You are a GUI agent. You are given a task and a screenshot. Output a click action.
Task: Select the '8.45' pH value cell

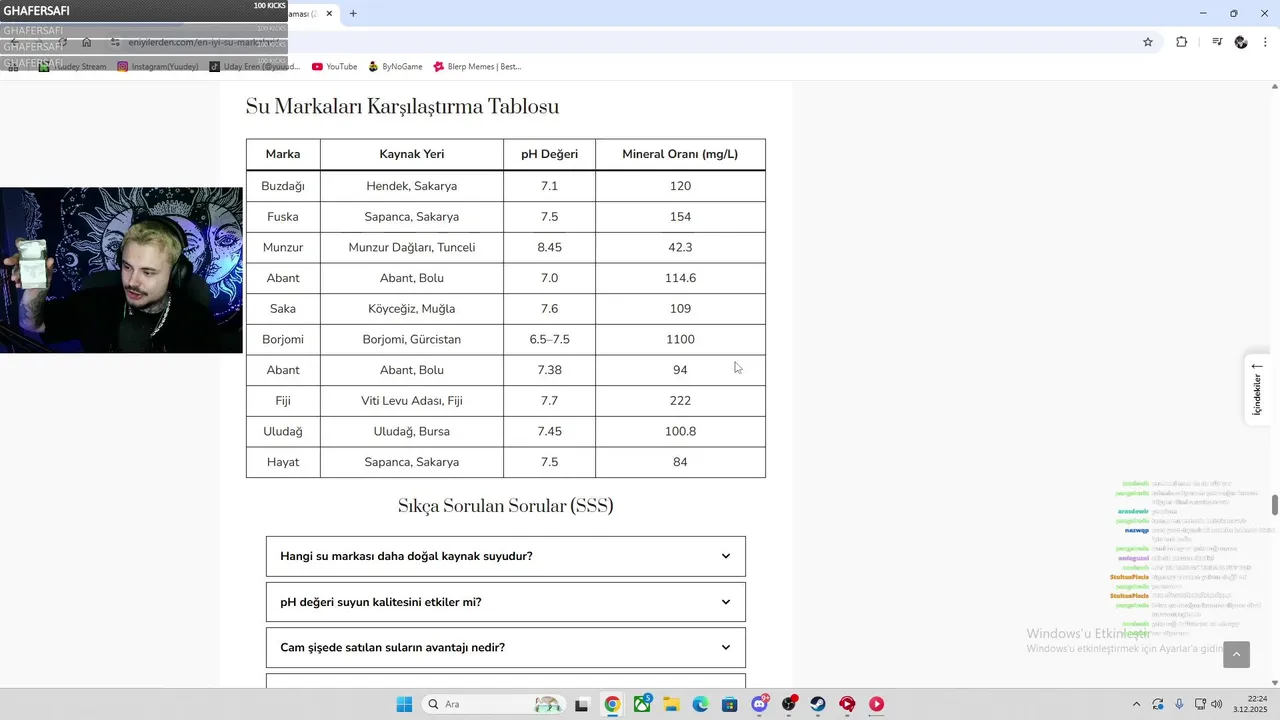pos(549,247)
